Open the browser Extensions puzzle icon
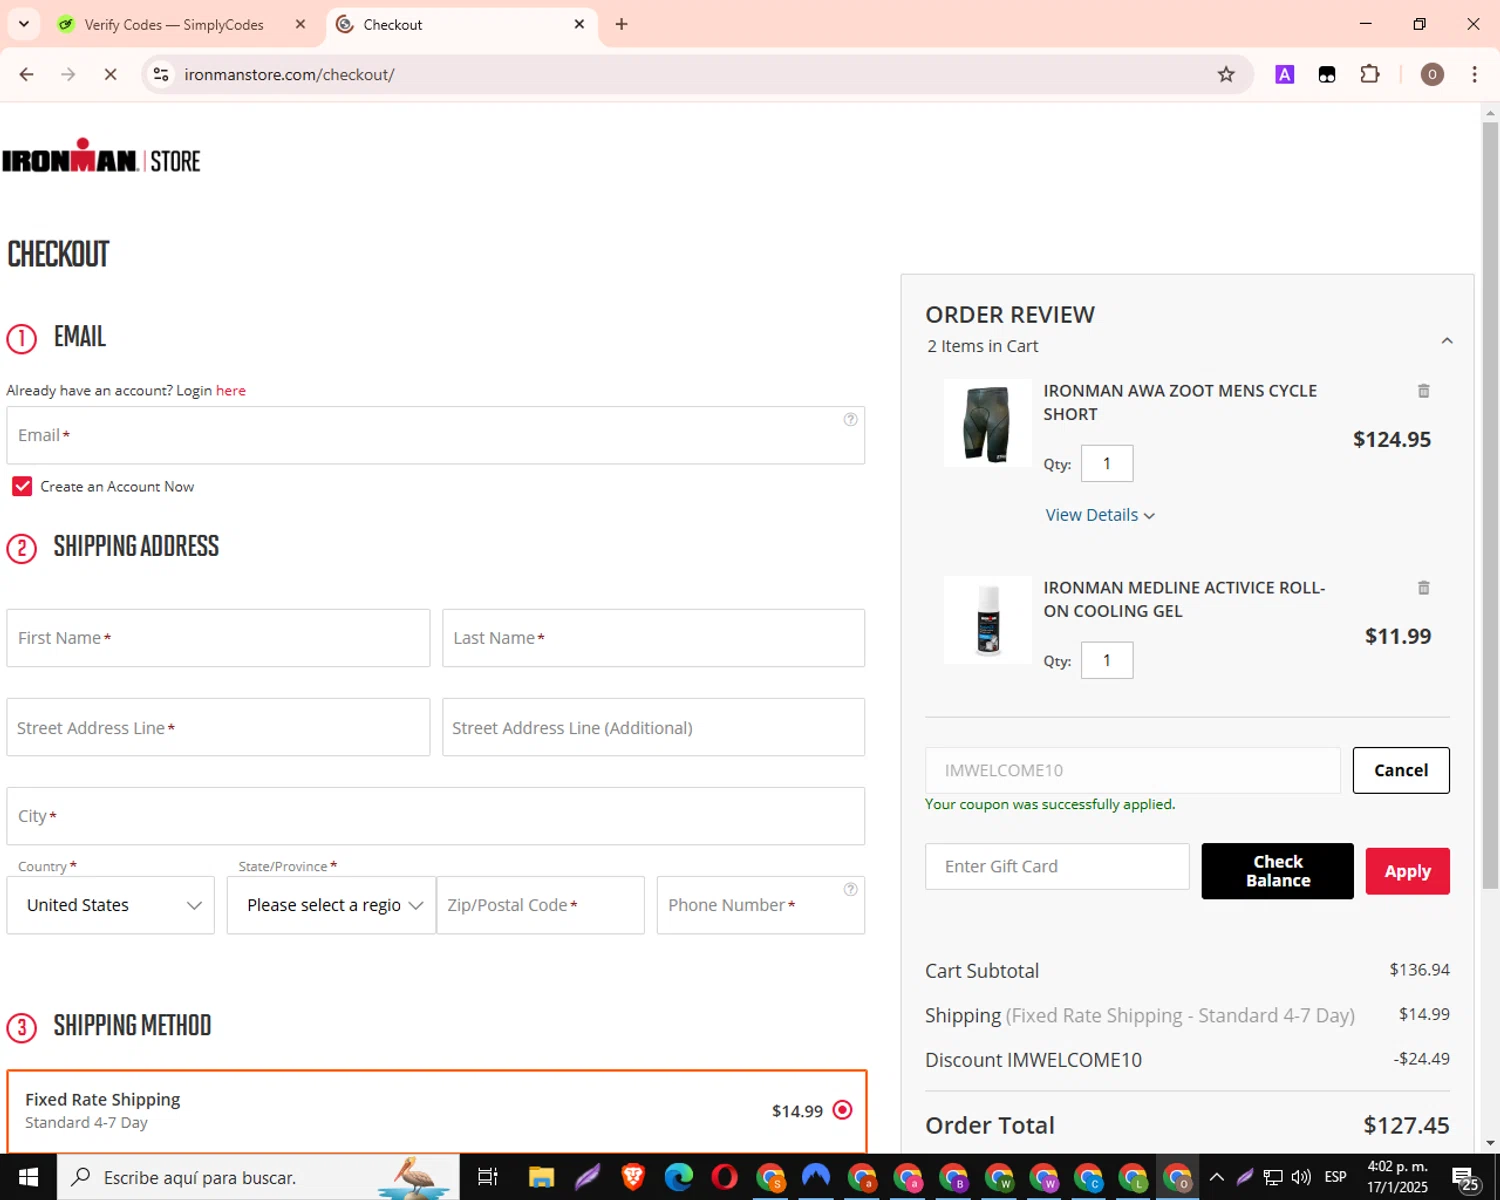The width and height of the screenshot is (1500, 1200). (1370, 75)
